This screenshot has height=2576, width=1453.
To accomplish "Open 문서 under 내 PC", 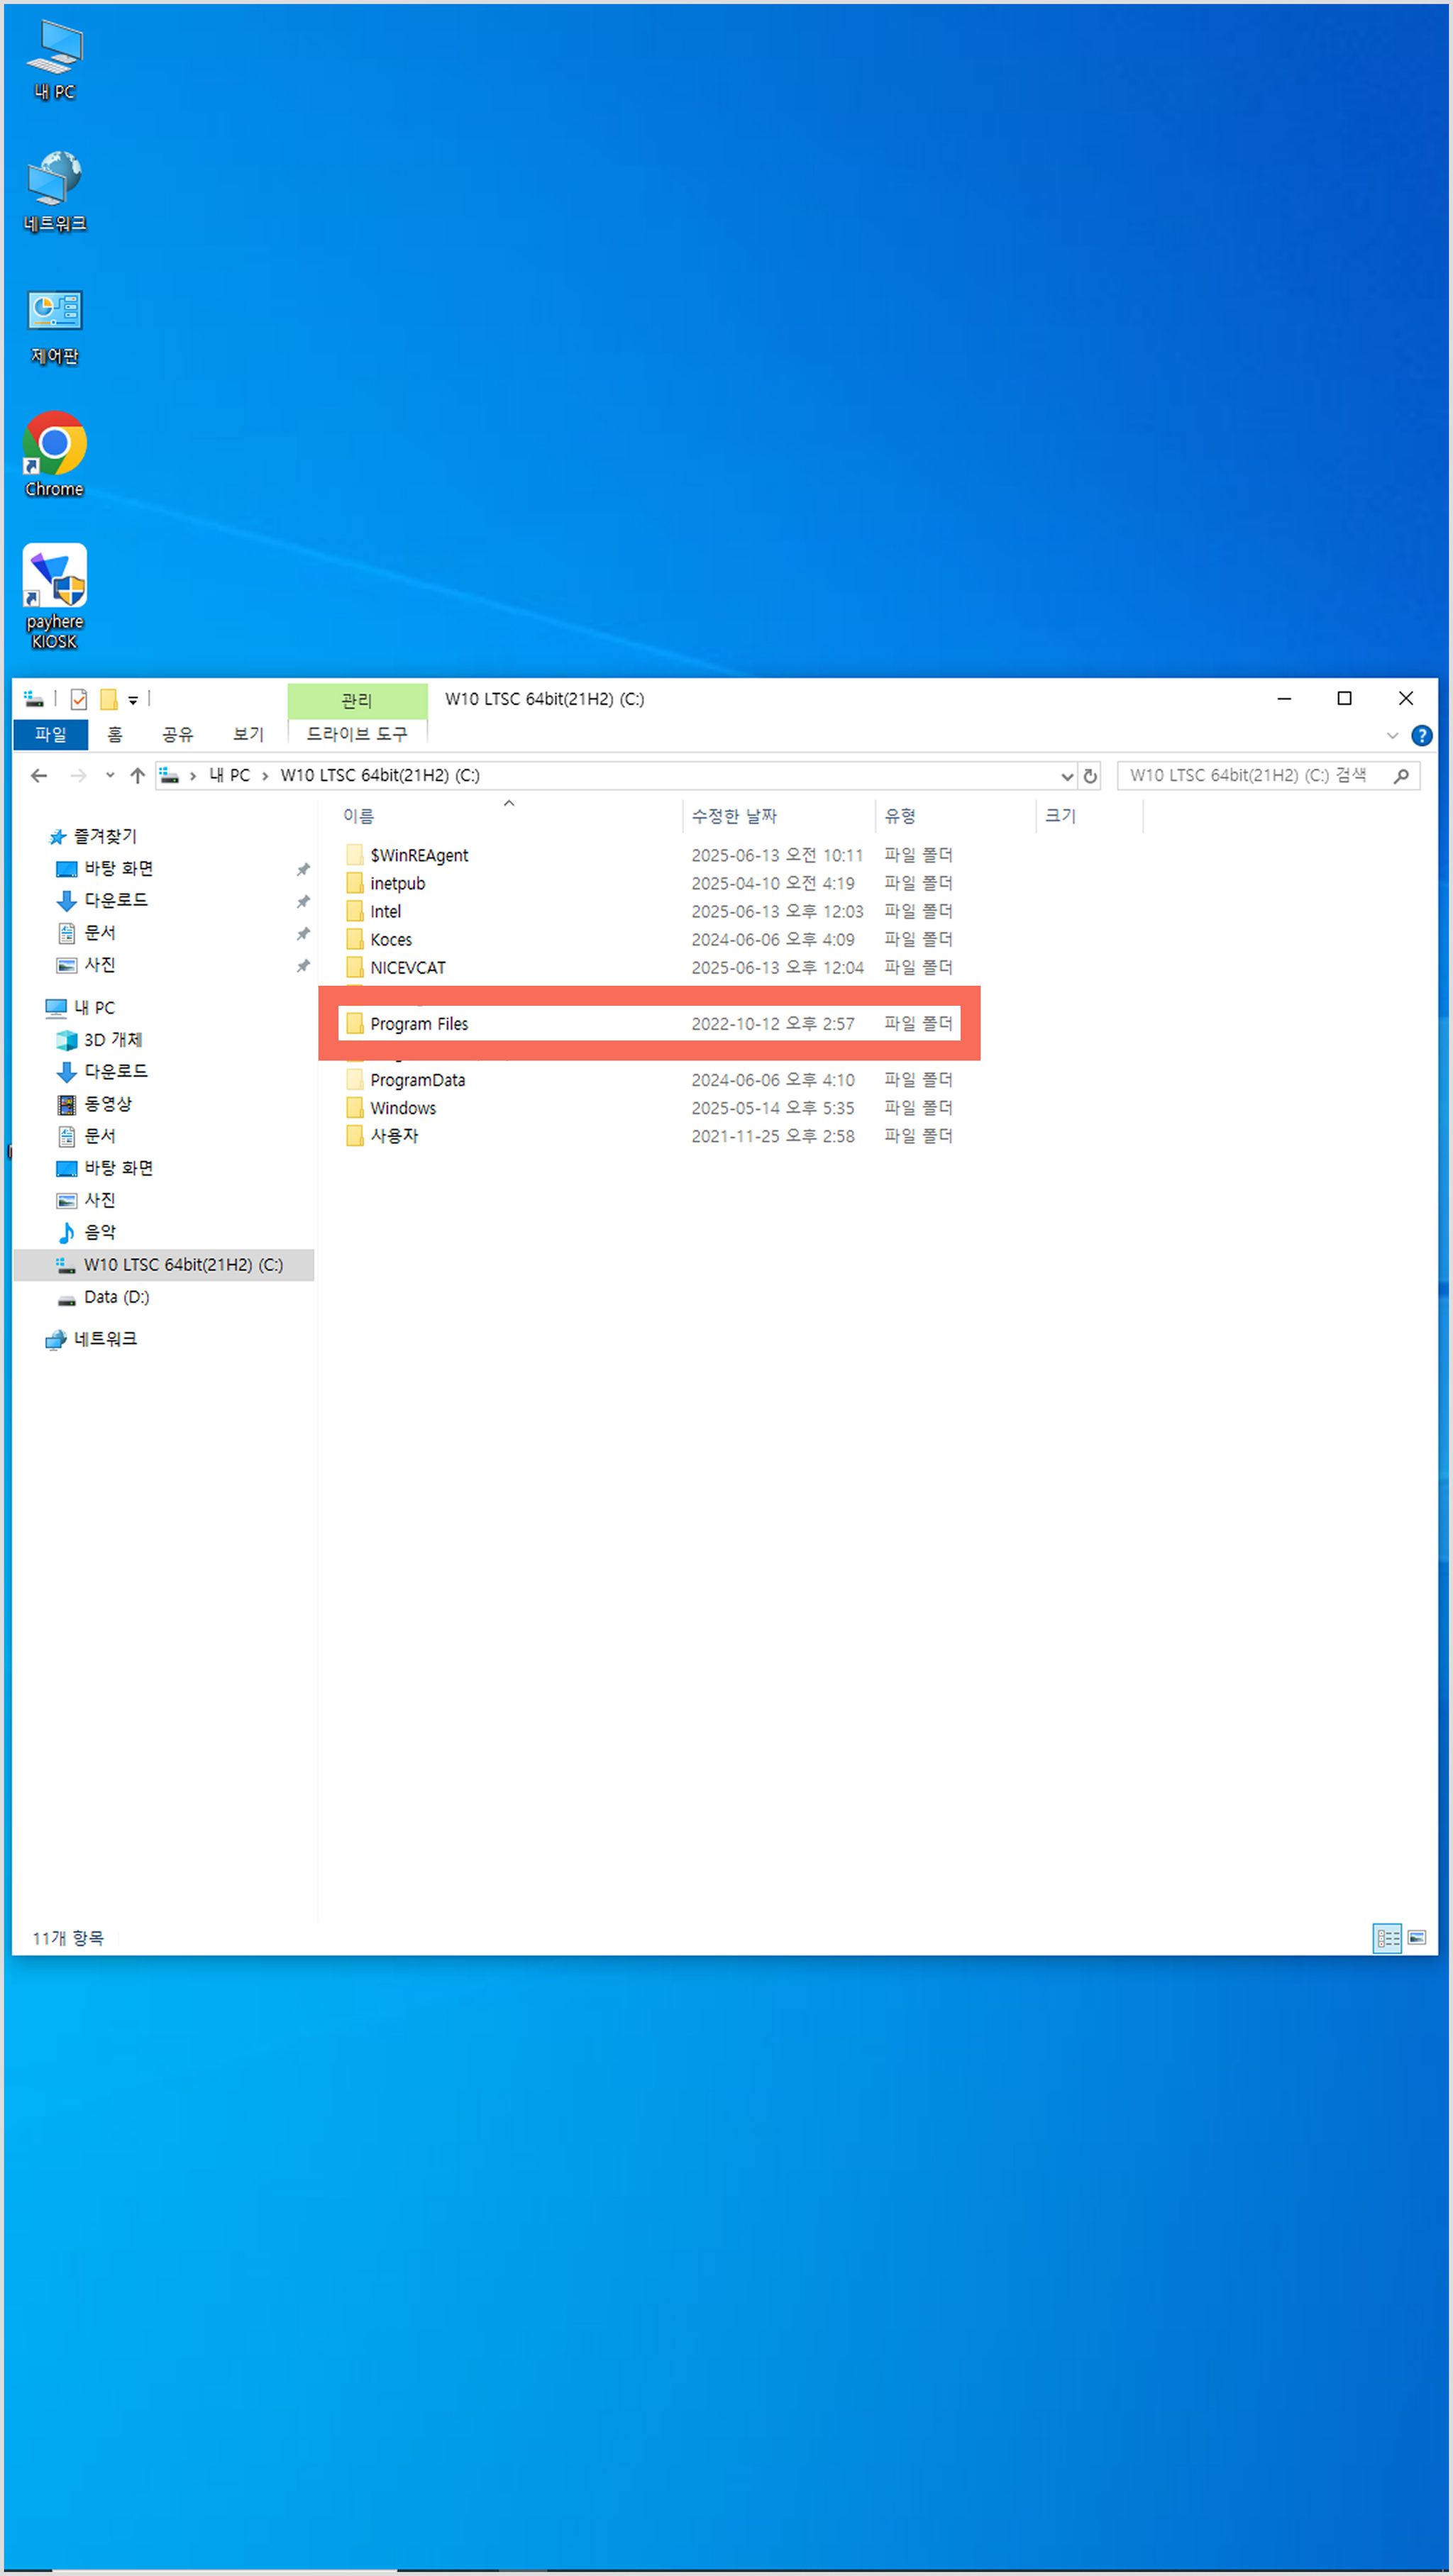I will pyautogui.click(x=99, y=1135).
